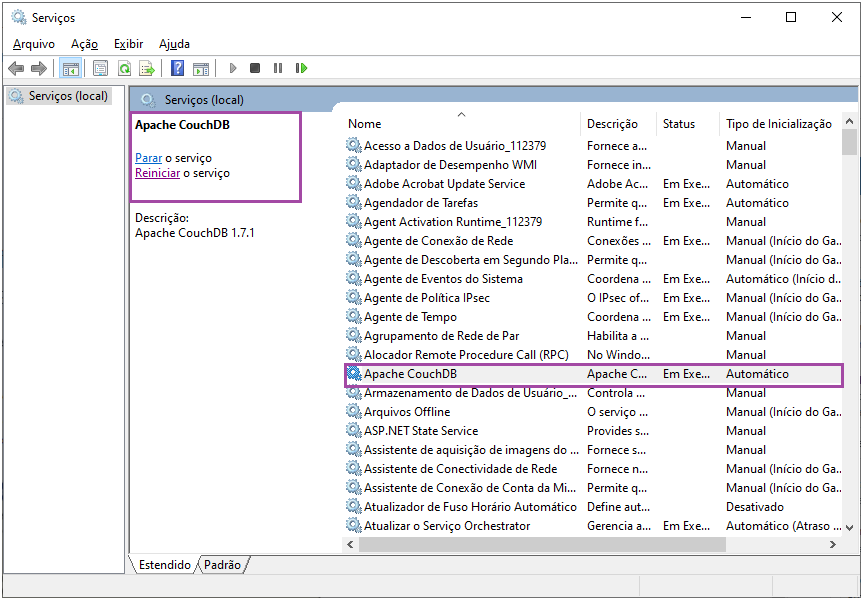
Task: Open the Ajuda menu
Action: coord(174,44)
